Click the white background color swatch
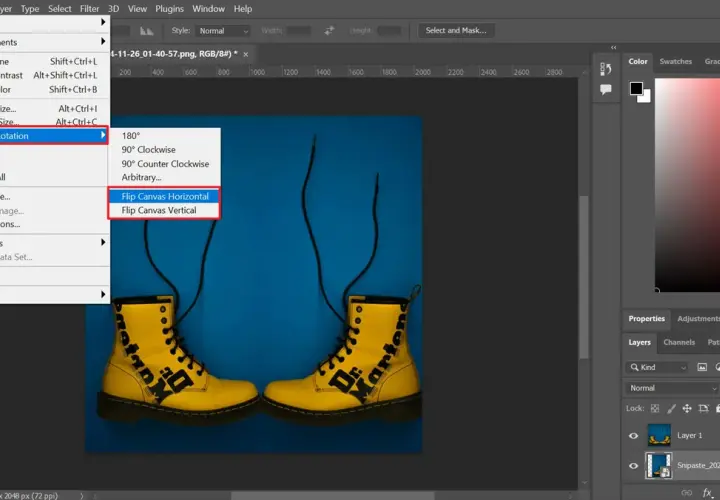Image resolution: width=720 pixels, height=500 pixels. tap(646, 98)
